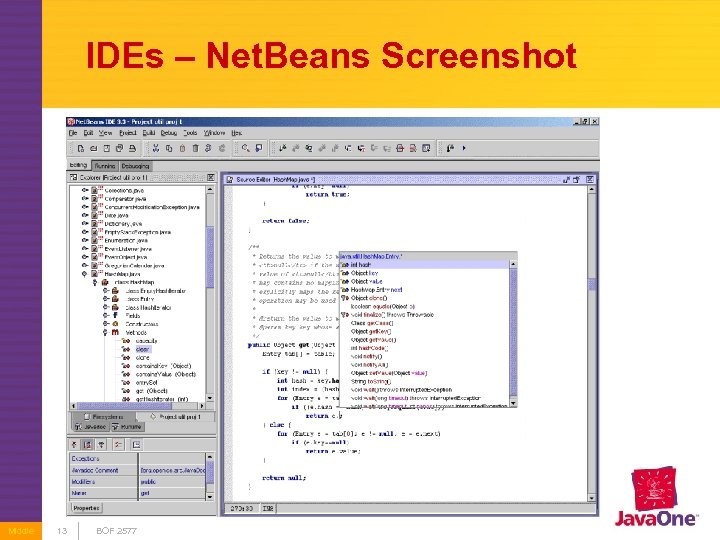Select the Filesystems tab in Explorer
This screenshot has width=720, height=540.
tap(104, 417)
